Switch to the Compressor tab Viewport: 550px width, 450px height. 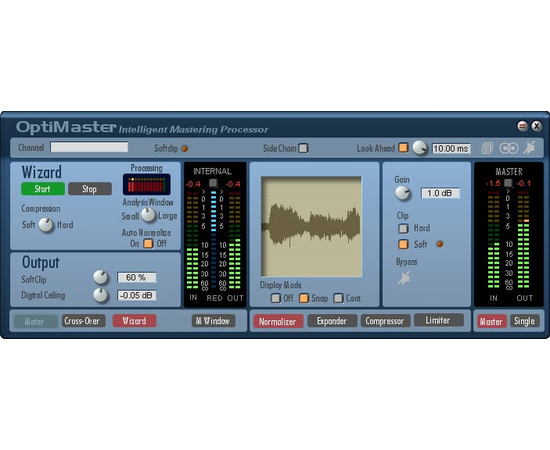385,321
